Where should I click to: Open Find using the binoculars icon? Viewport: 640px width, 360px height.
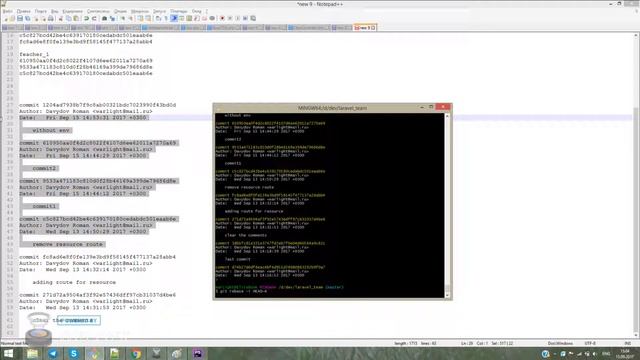(x=104, y=18)
